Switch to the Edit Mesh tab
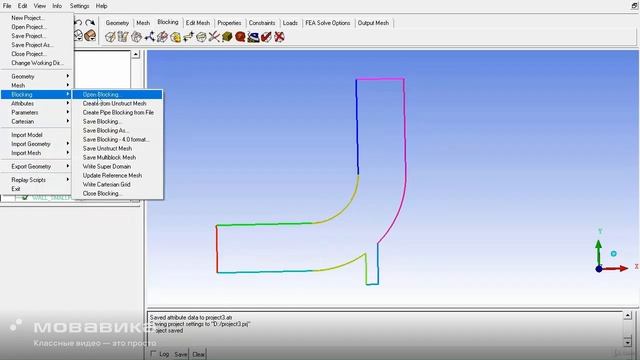 click(198, 23)
